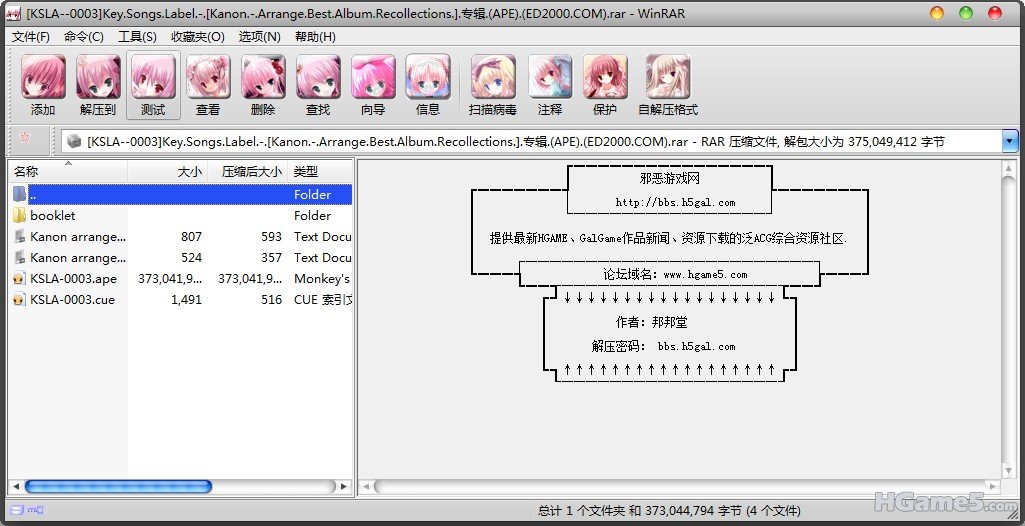
Task: Click the status bar total summary text
Action: (x=669, y=510)
